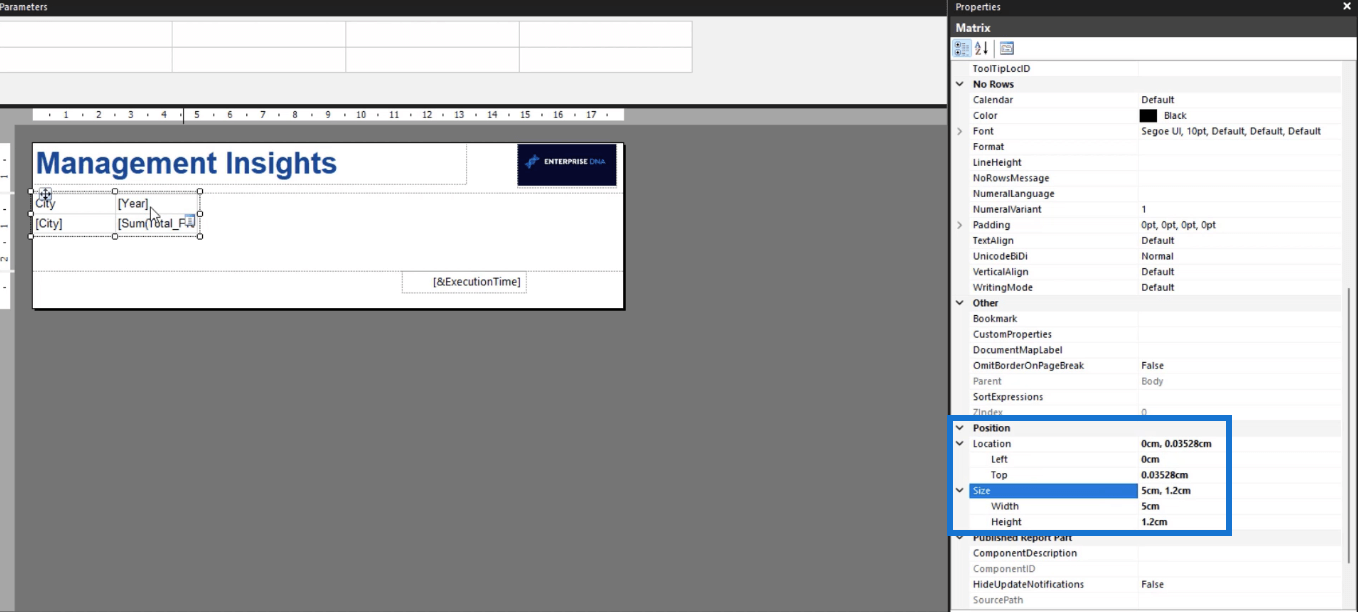The height and width of the screenshot is (612, 1358).
Task: Select the Enterprise DNA logo image
Action: [x=567, y=165]
